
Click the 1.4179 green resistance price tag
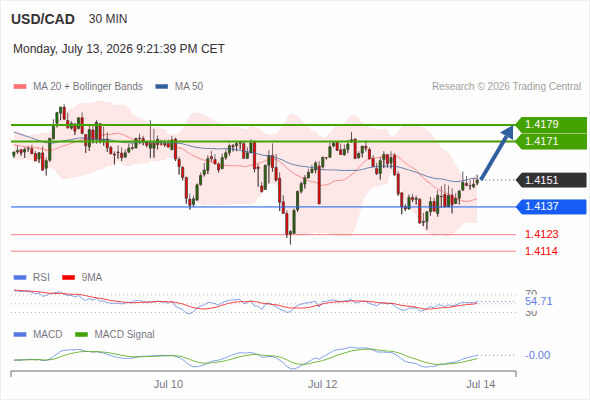pyautogui.click(x=551, y=124)
